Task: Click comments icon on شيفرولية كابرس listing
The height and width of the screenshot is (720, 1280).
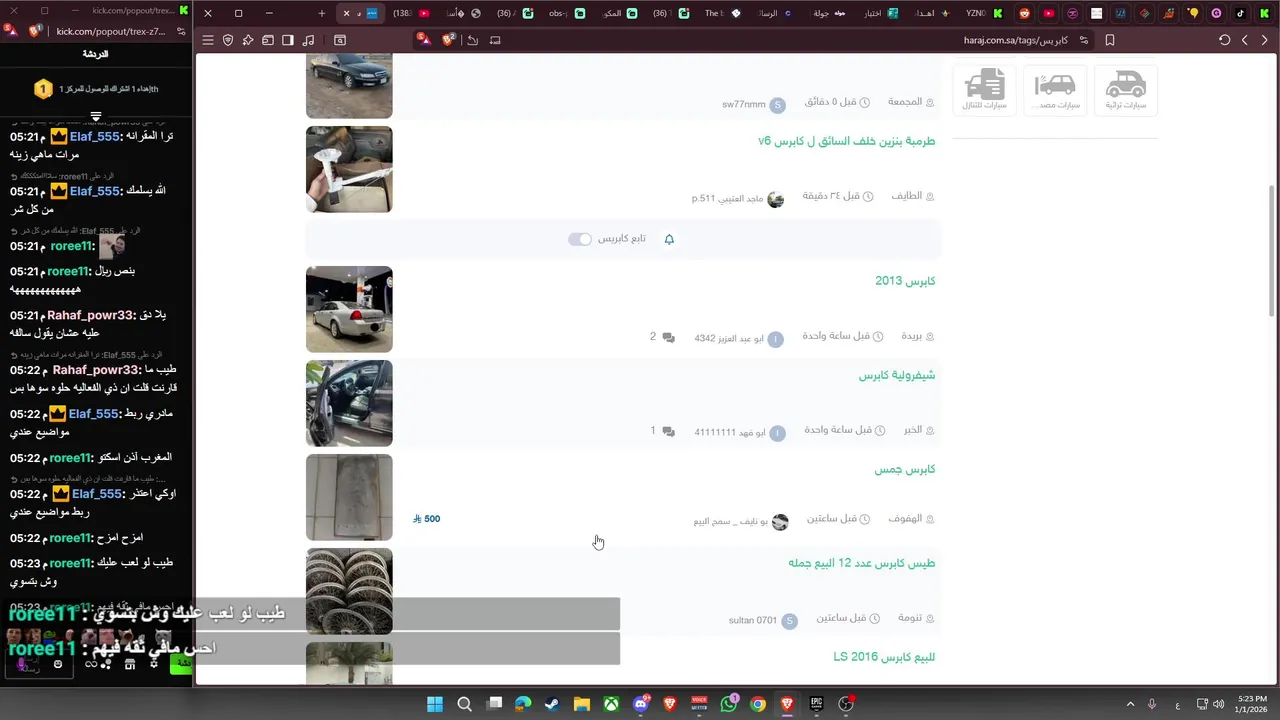Action: point(669,431)
